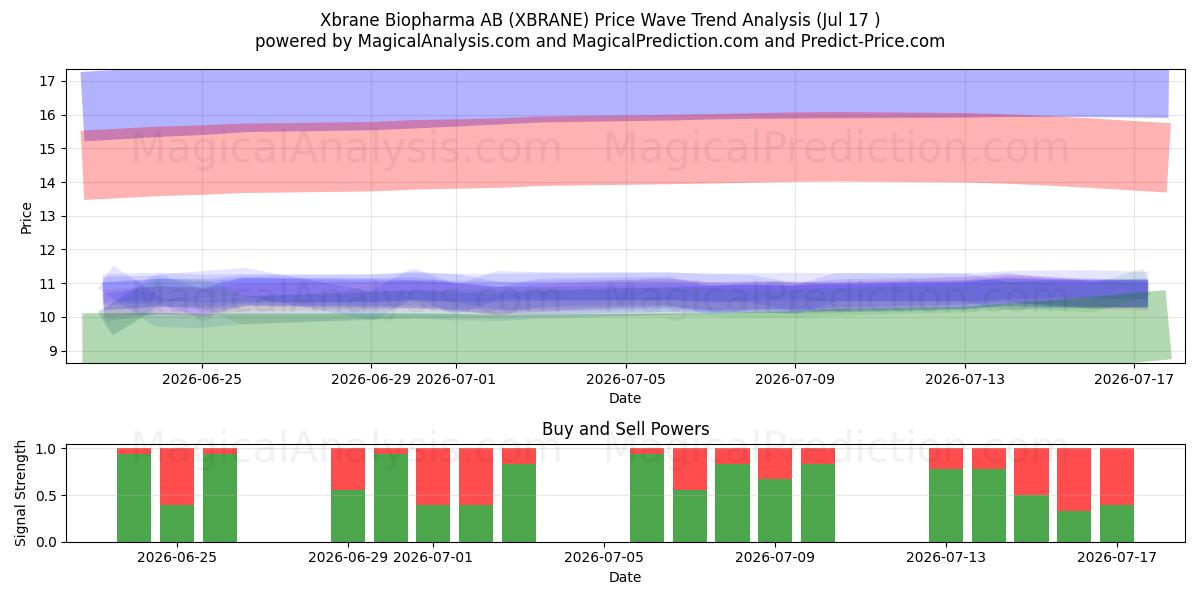Select the 16 tick on the Price axis
Viewport: 1200px width, 600px height.
tap(46, 115)
